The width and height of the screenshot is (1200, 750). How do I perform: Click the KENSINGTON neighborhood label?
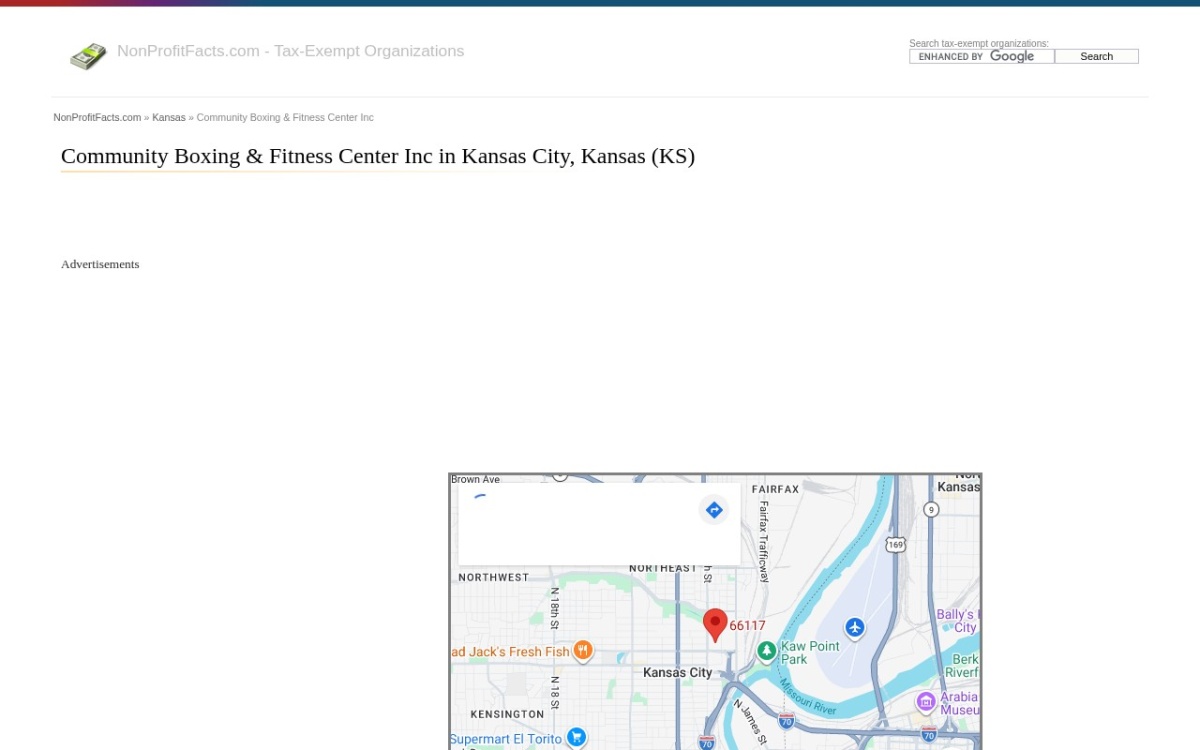507,714
